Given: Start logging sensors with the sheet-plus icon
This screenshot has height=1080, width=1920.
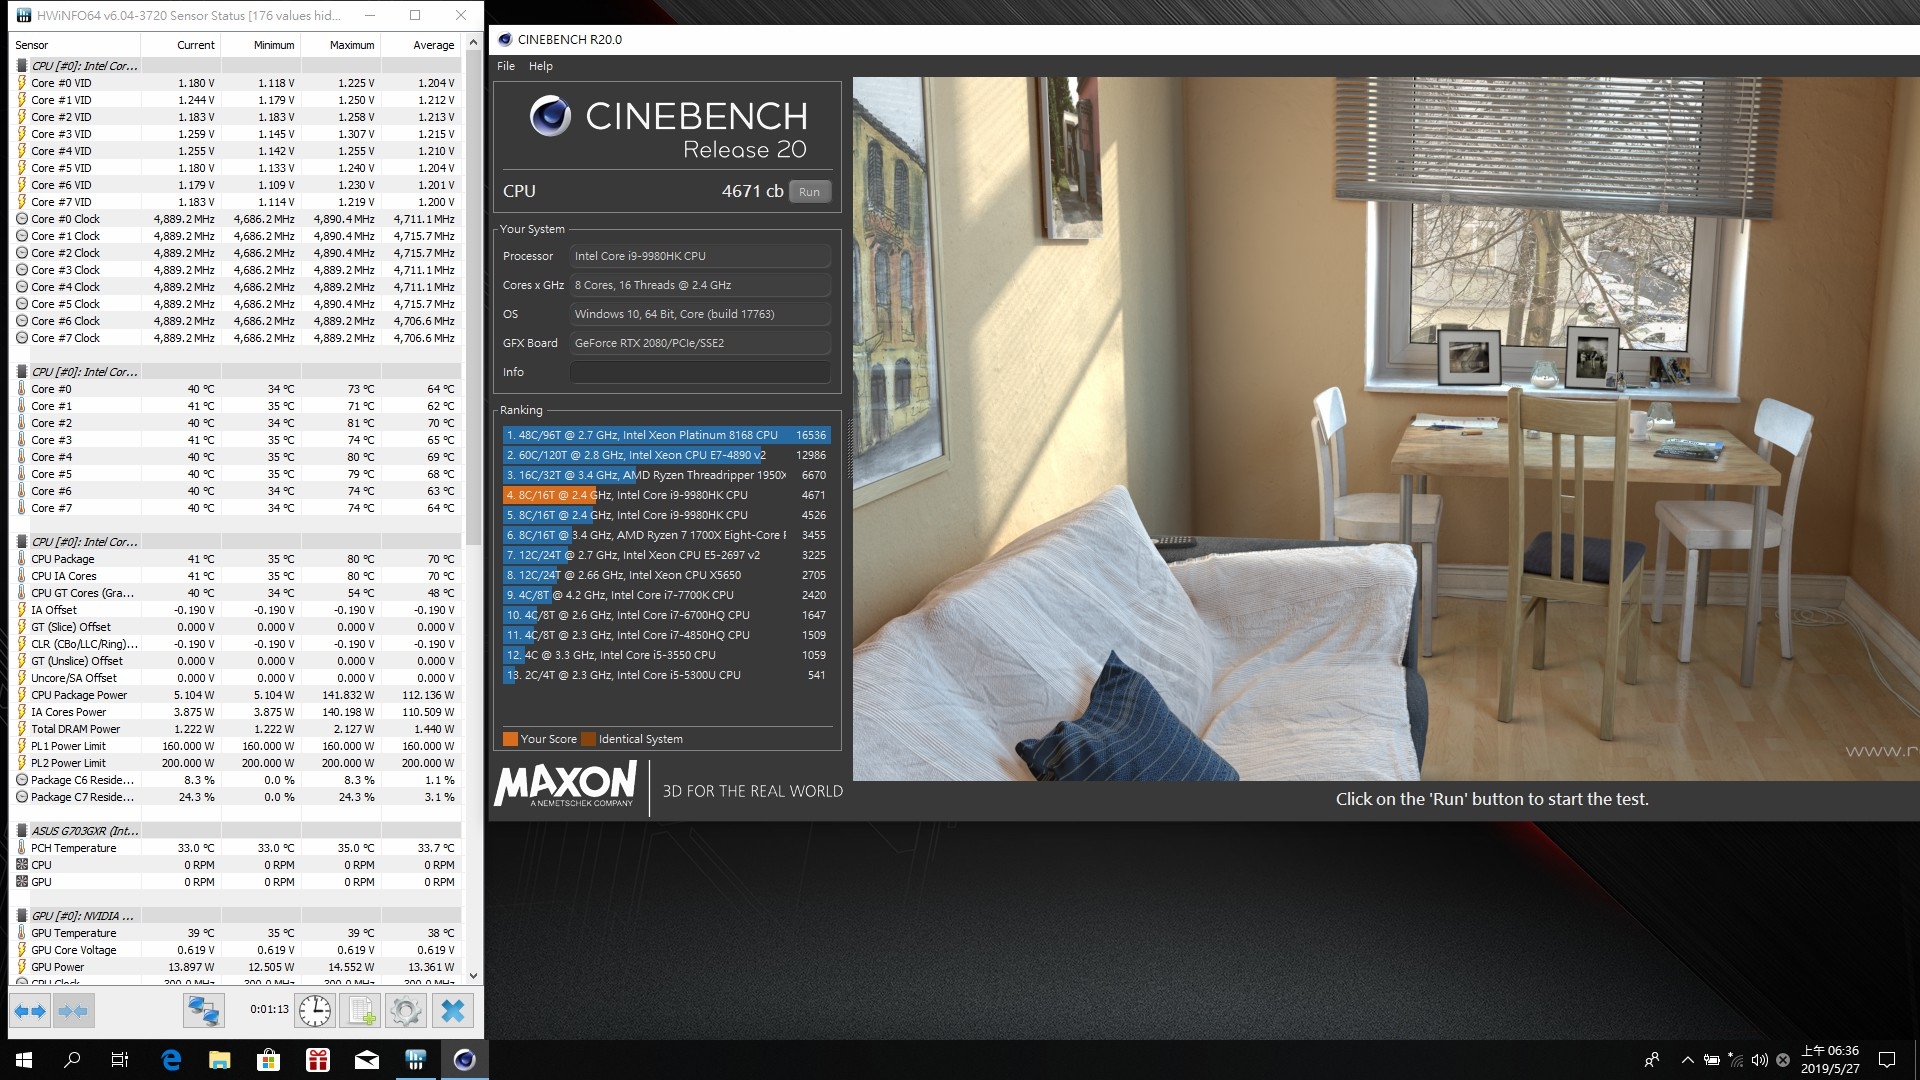Looking at the screenshot, I should (x=360, y=1011).
